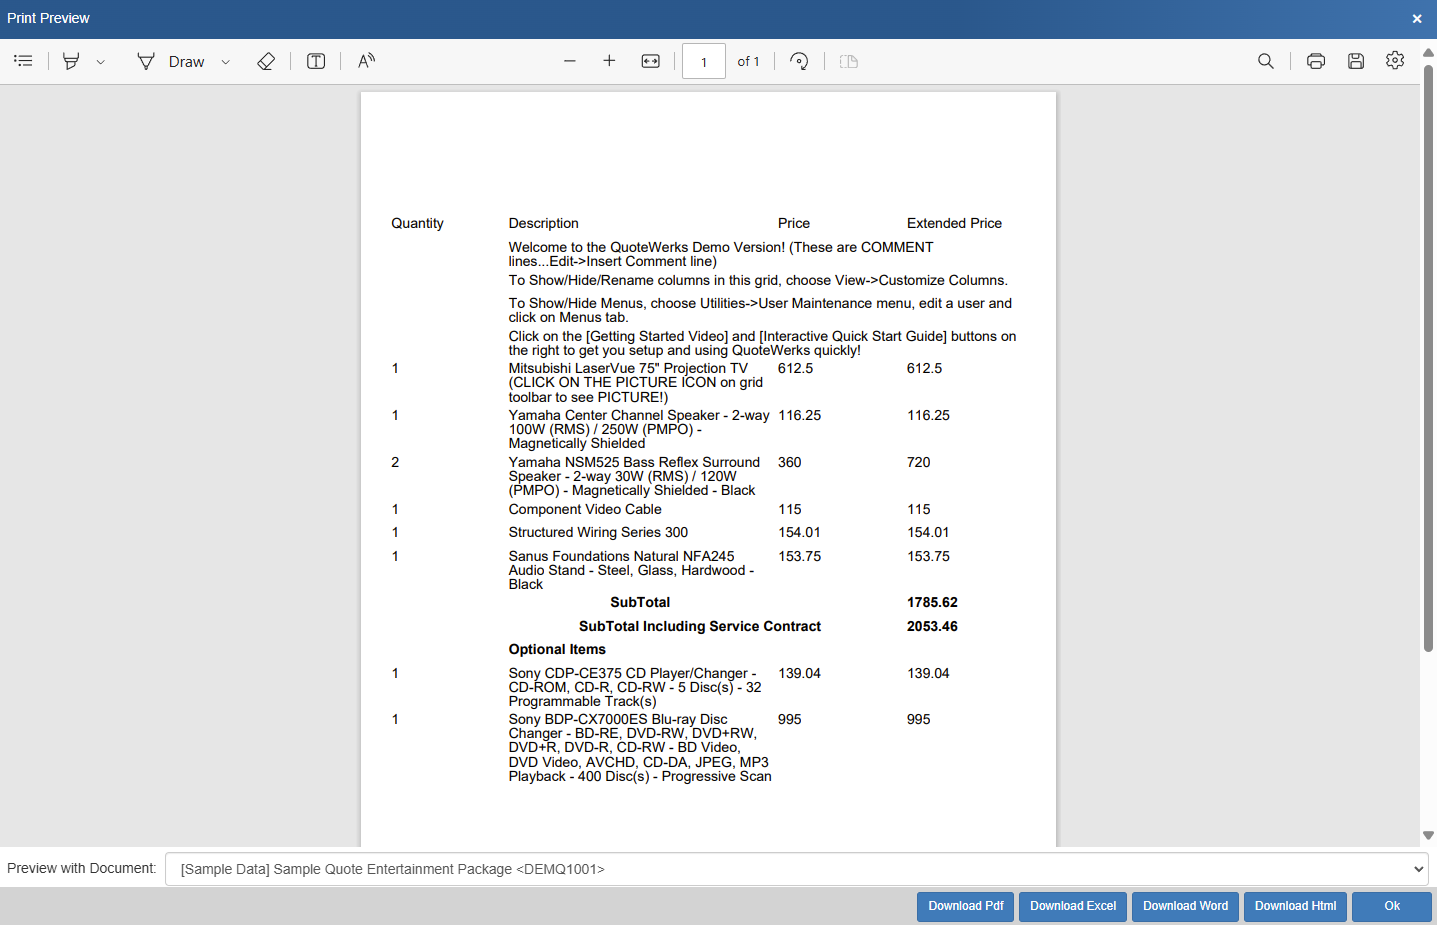Click Download Pdf button
Viewport: 1437px width, 925px height.
(965, 906)
